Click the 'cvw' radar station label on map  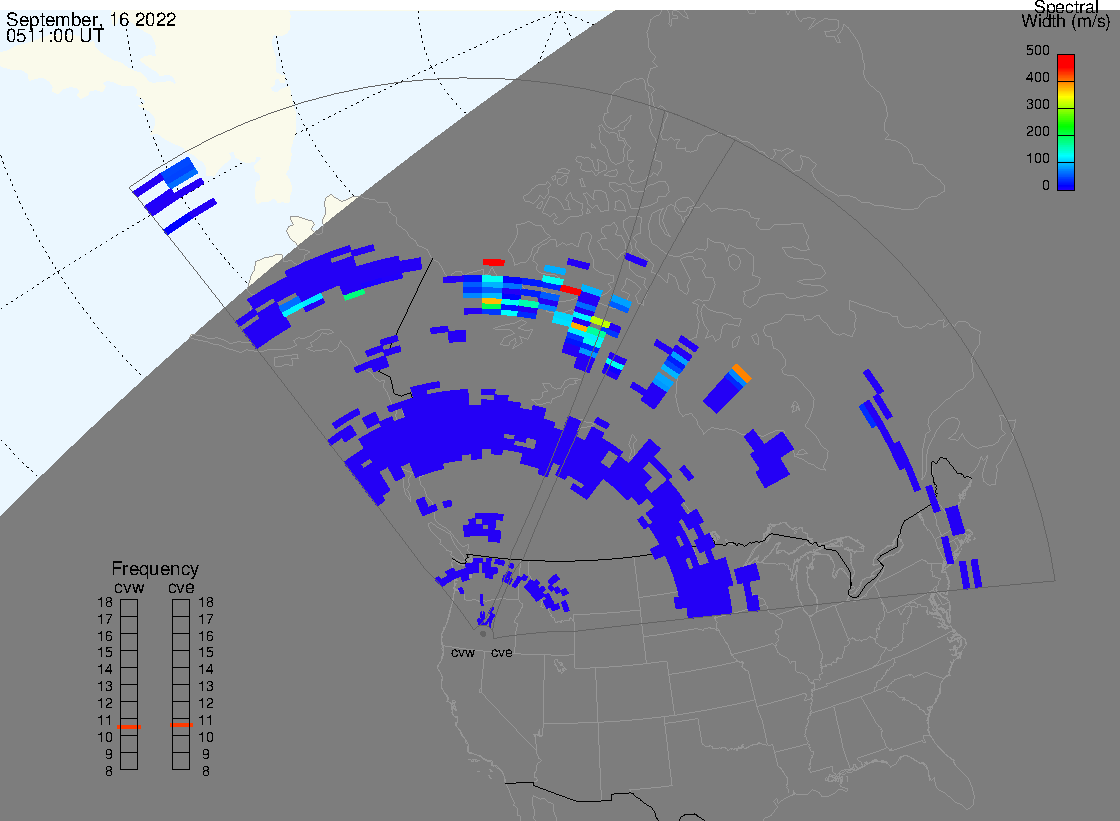(463, 653)
